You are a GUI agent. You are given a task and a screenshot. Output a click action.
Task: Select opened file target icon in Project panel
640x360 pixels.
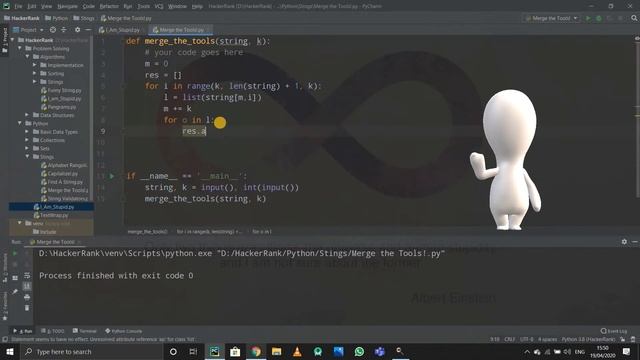tap(53, 30)
